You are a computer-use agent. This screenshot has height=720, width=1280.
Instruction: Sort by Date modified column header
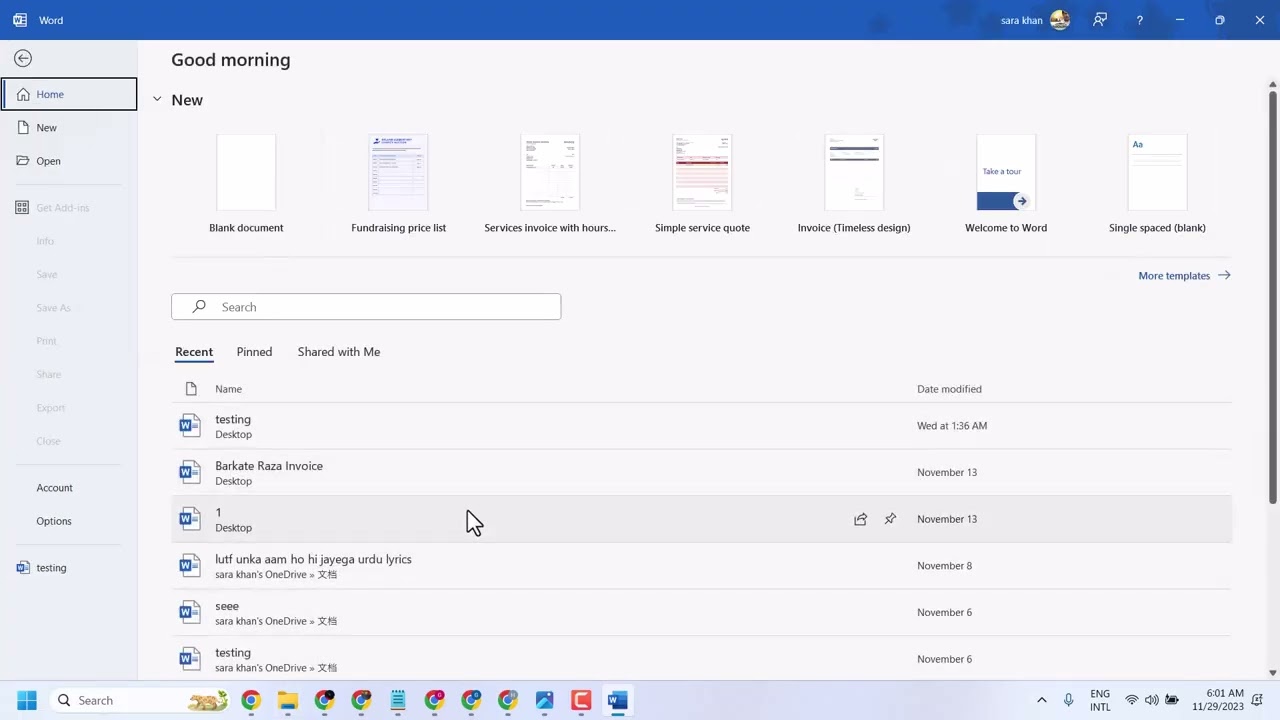click(949, 389)
